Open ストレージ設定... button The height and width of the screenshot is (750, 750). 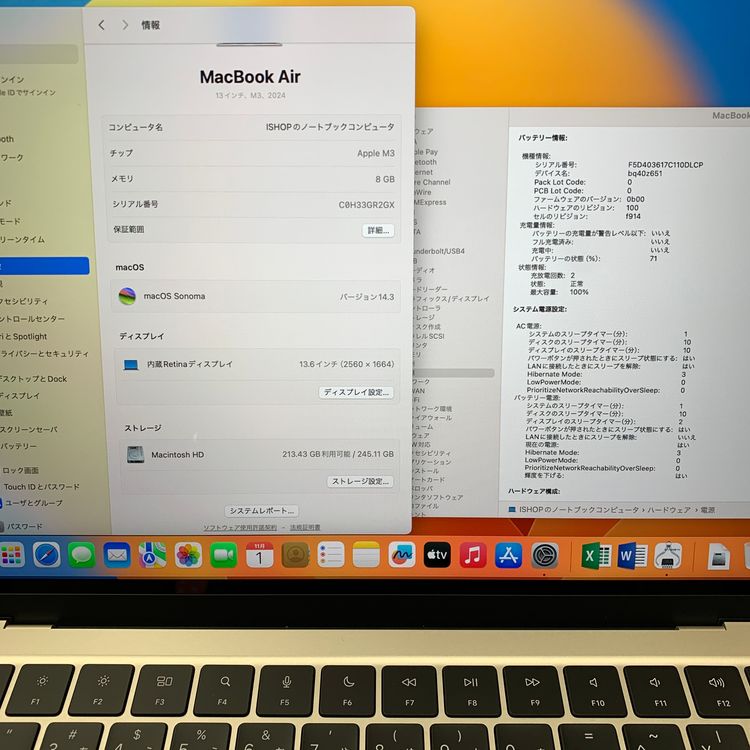pyautogui.click(x=360, y=481)
